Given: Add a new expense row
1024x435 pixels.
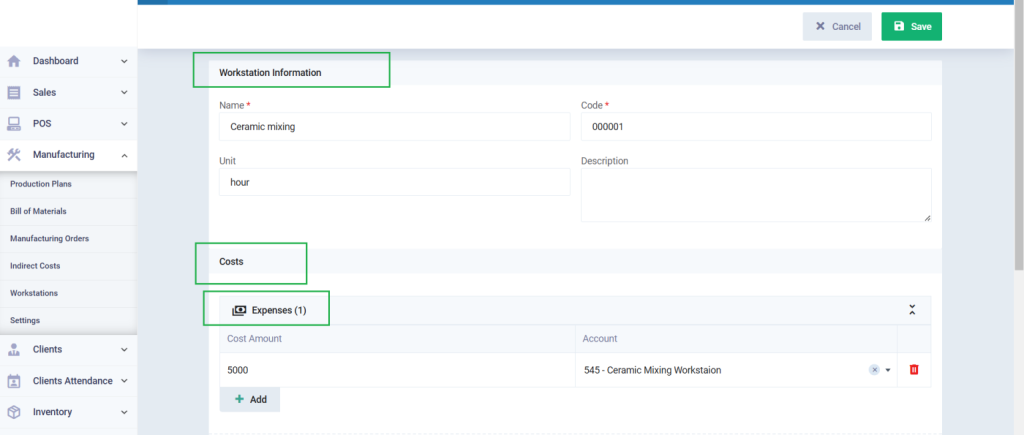Looking at the screenshot, I should pos(250,399).
